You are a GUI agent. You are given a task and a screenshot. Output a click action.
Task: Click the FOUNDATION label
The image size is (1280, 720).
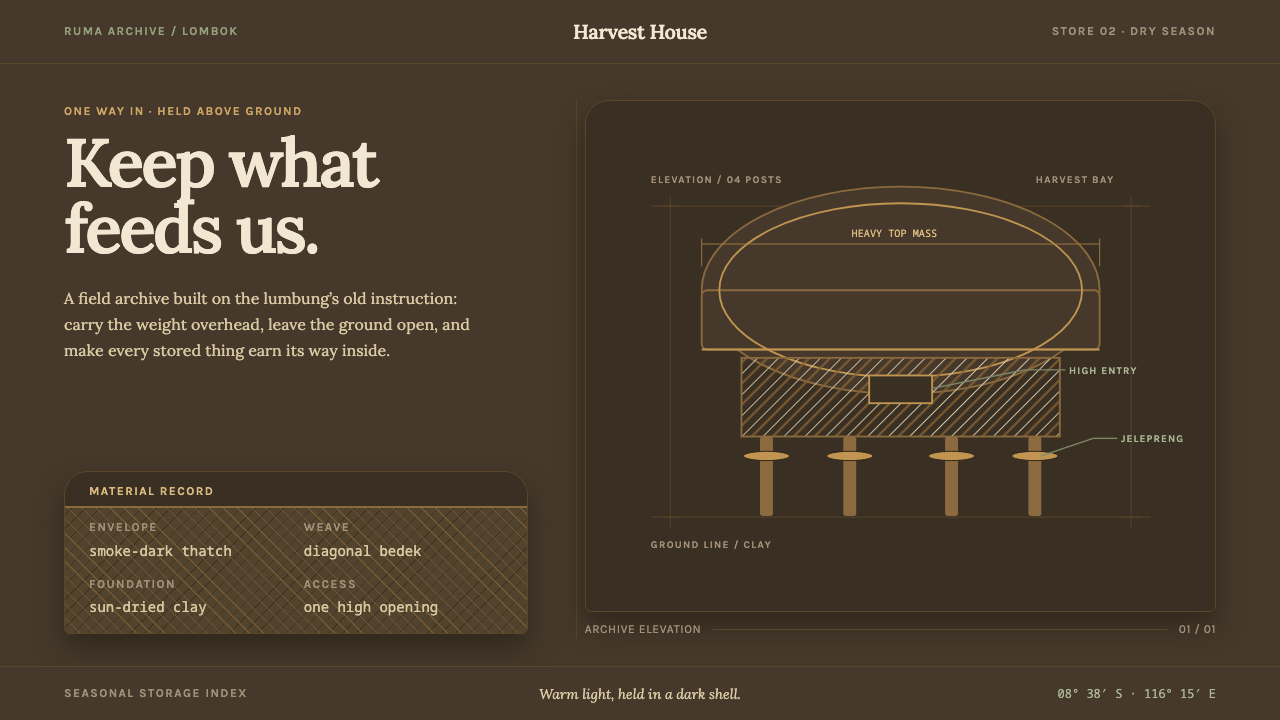pyautogui.click(x=132, y=584)
